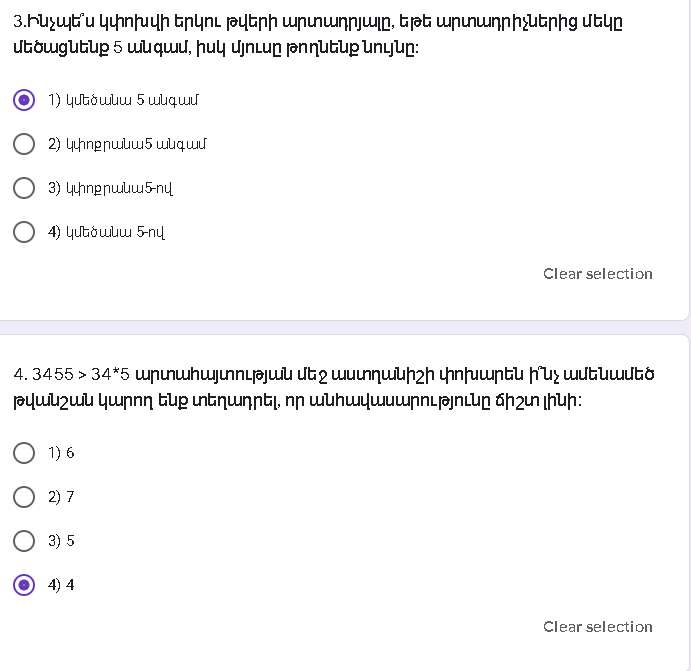Choose radio circle for '2) կփոքրանա5 անգամ'
Image resolution: width=691 pixels, height=671 pixels.
coord(24,144)
